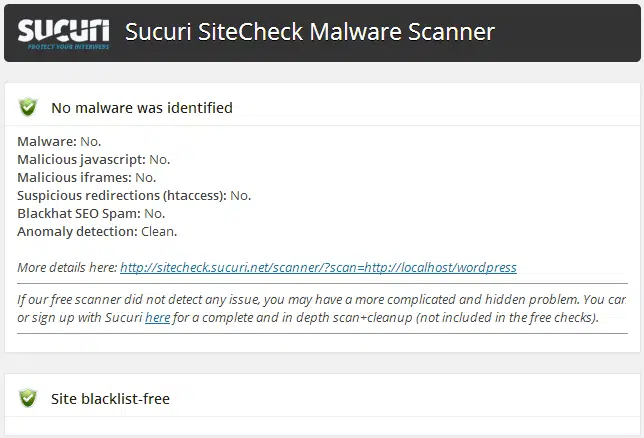Viewport: 644px width, 438px height.
Task: Click the "Anomaly detection: Clean." result
Action: pos(97,231)
